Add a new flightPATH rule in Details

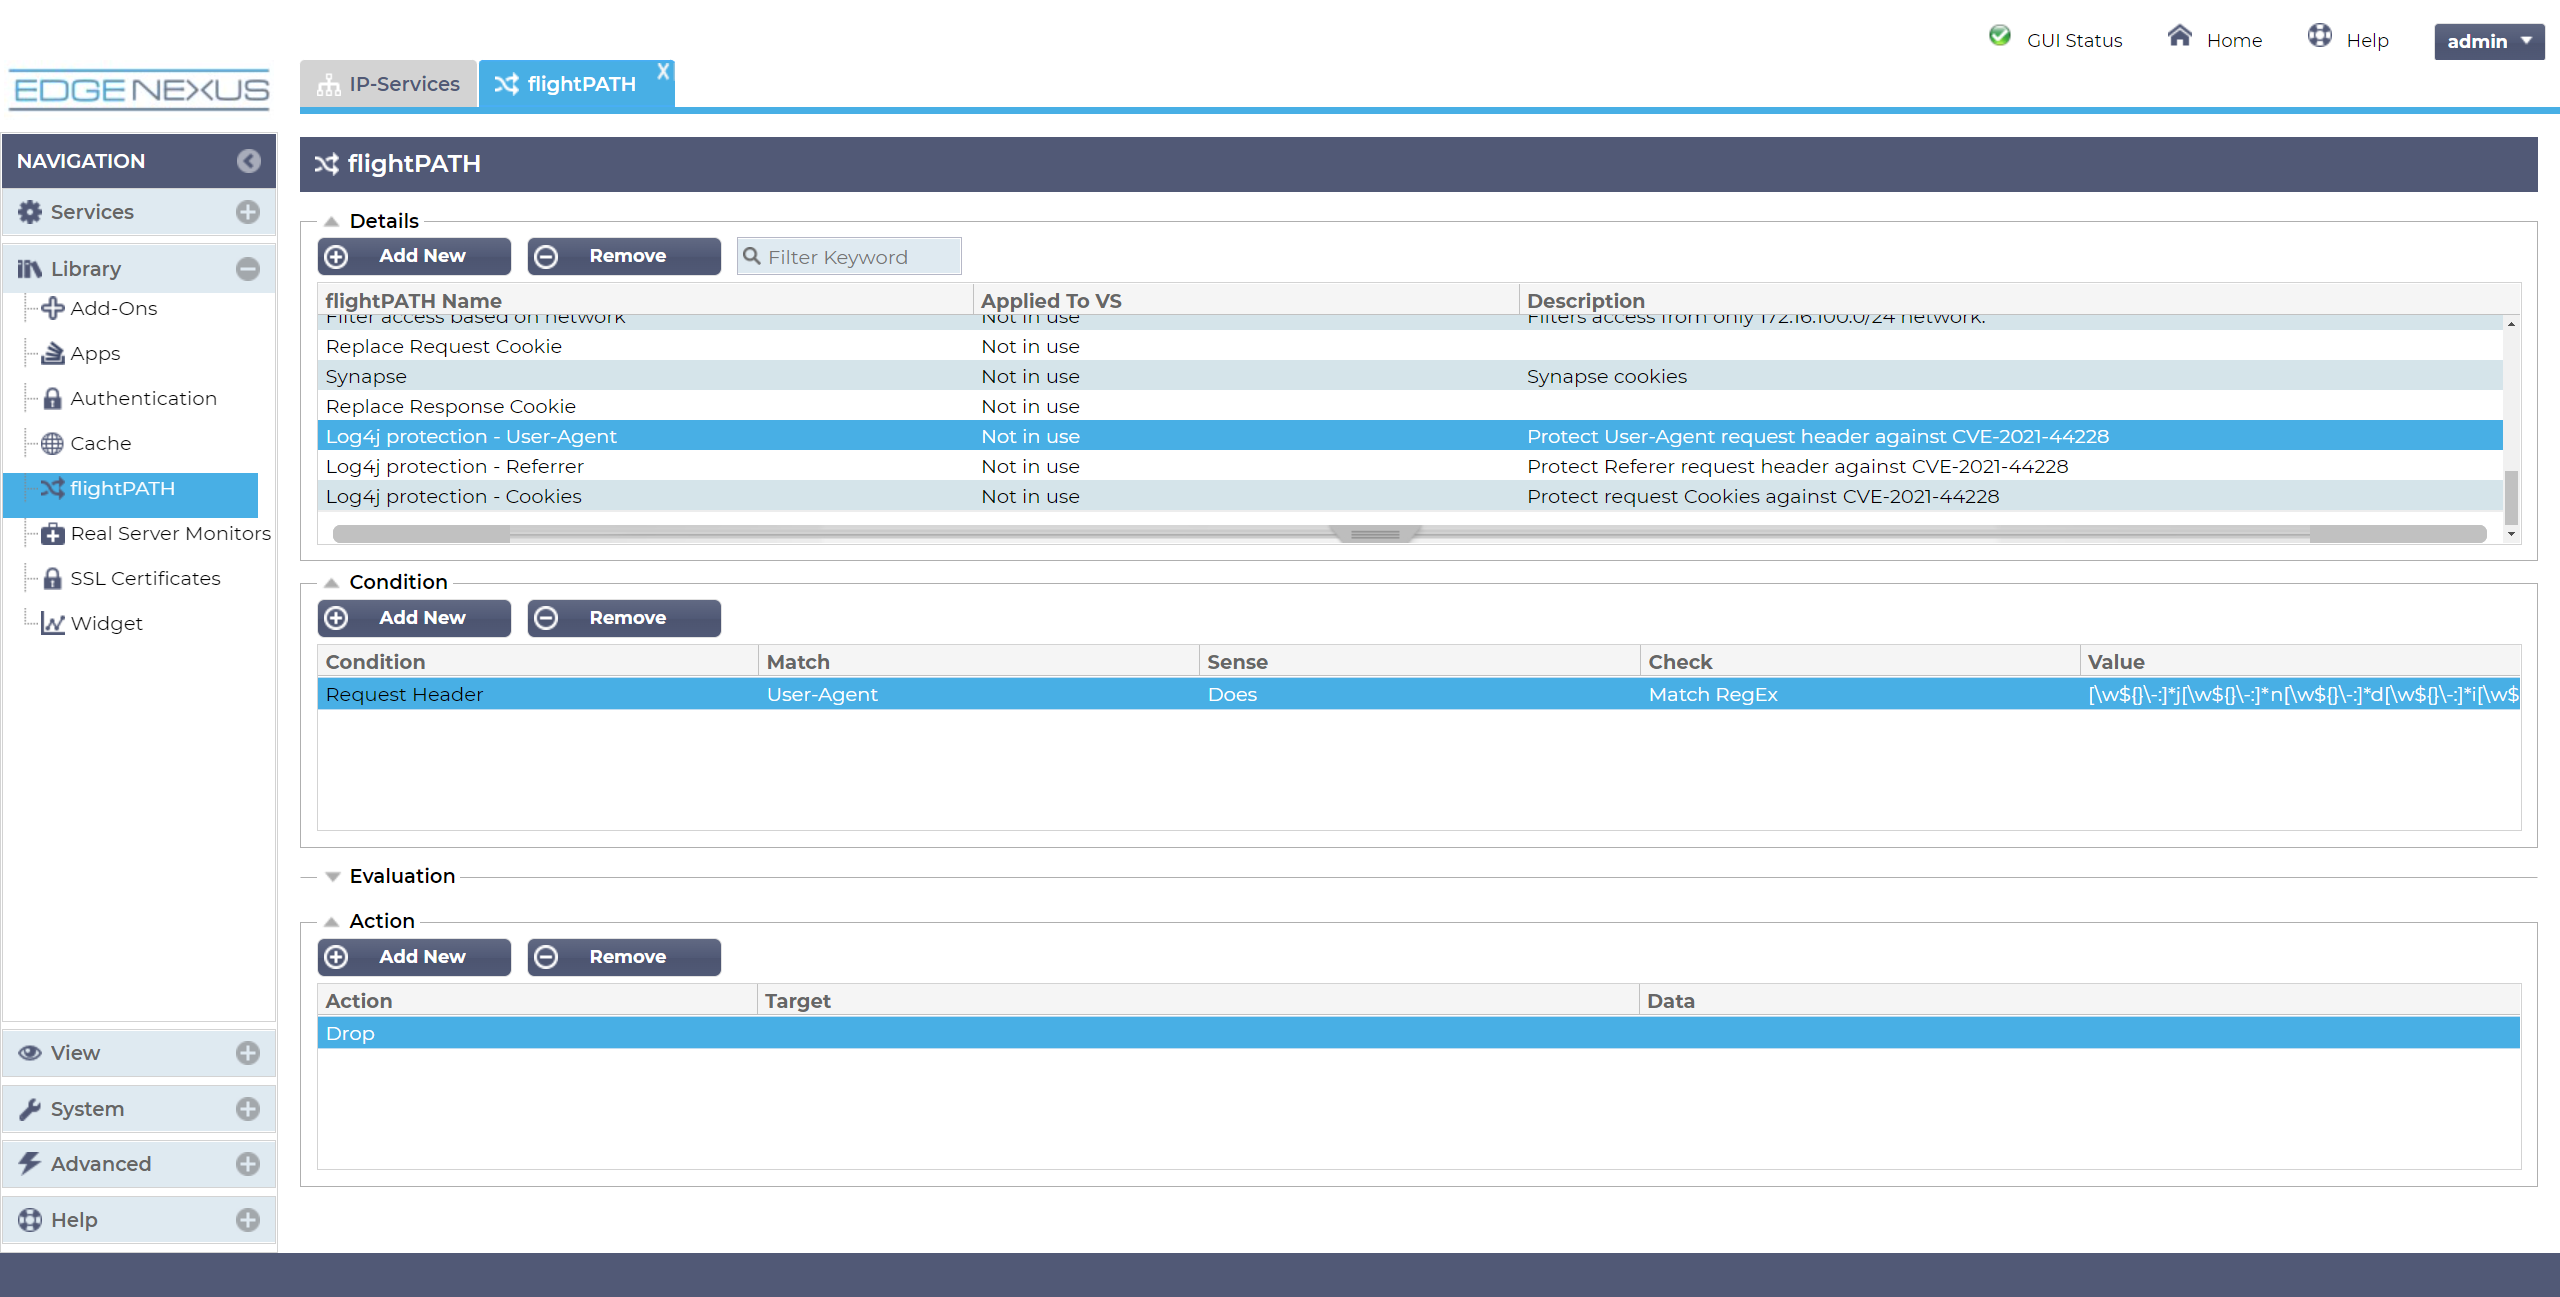pyautogui.click(x=414, y=256)
